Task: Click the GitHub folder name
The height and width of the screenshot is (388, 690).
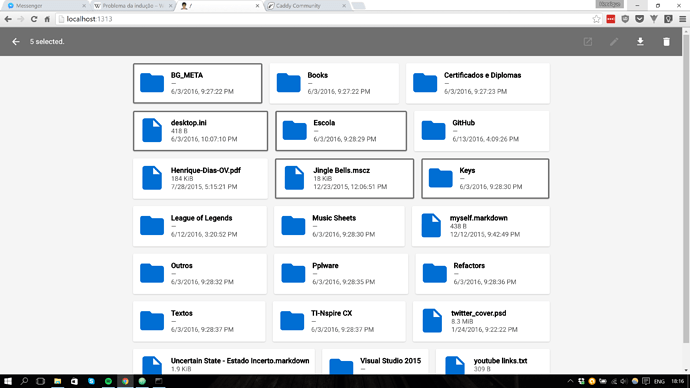Action: (463, 123)
